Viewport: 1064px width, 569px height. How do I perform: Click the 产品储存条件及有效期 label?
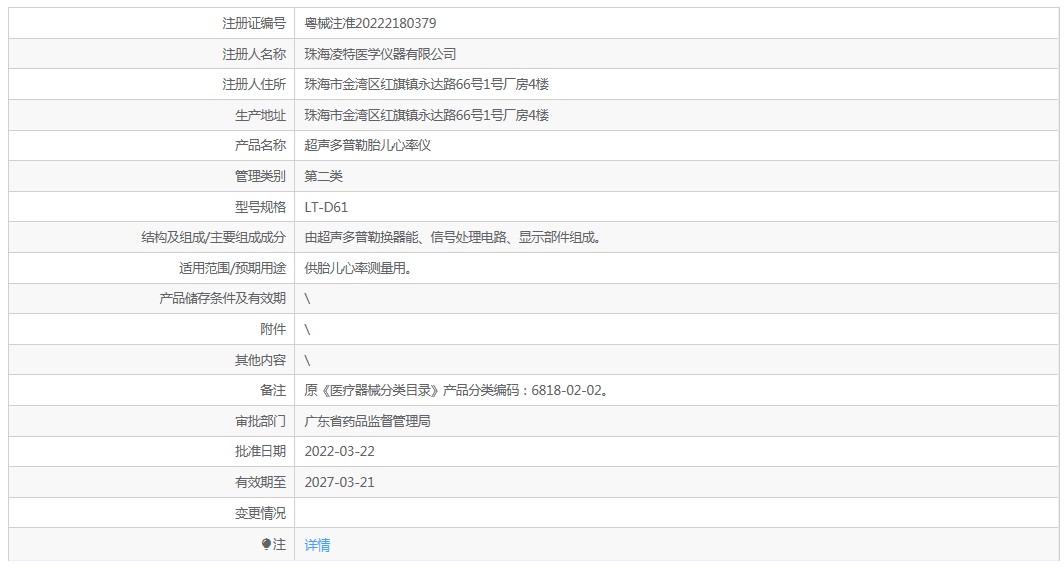[223, 298]
